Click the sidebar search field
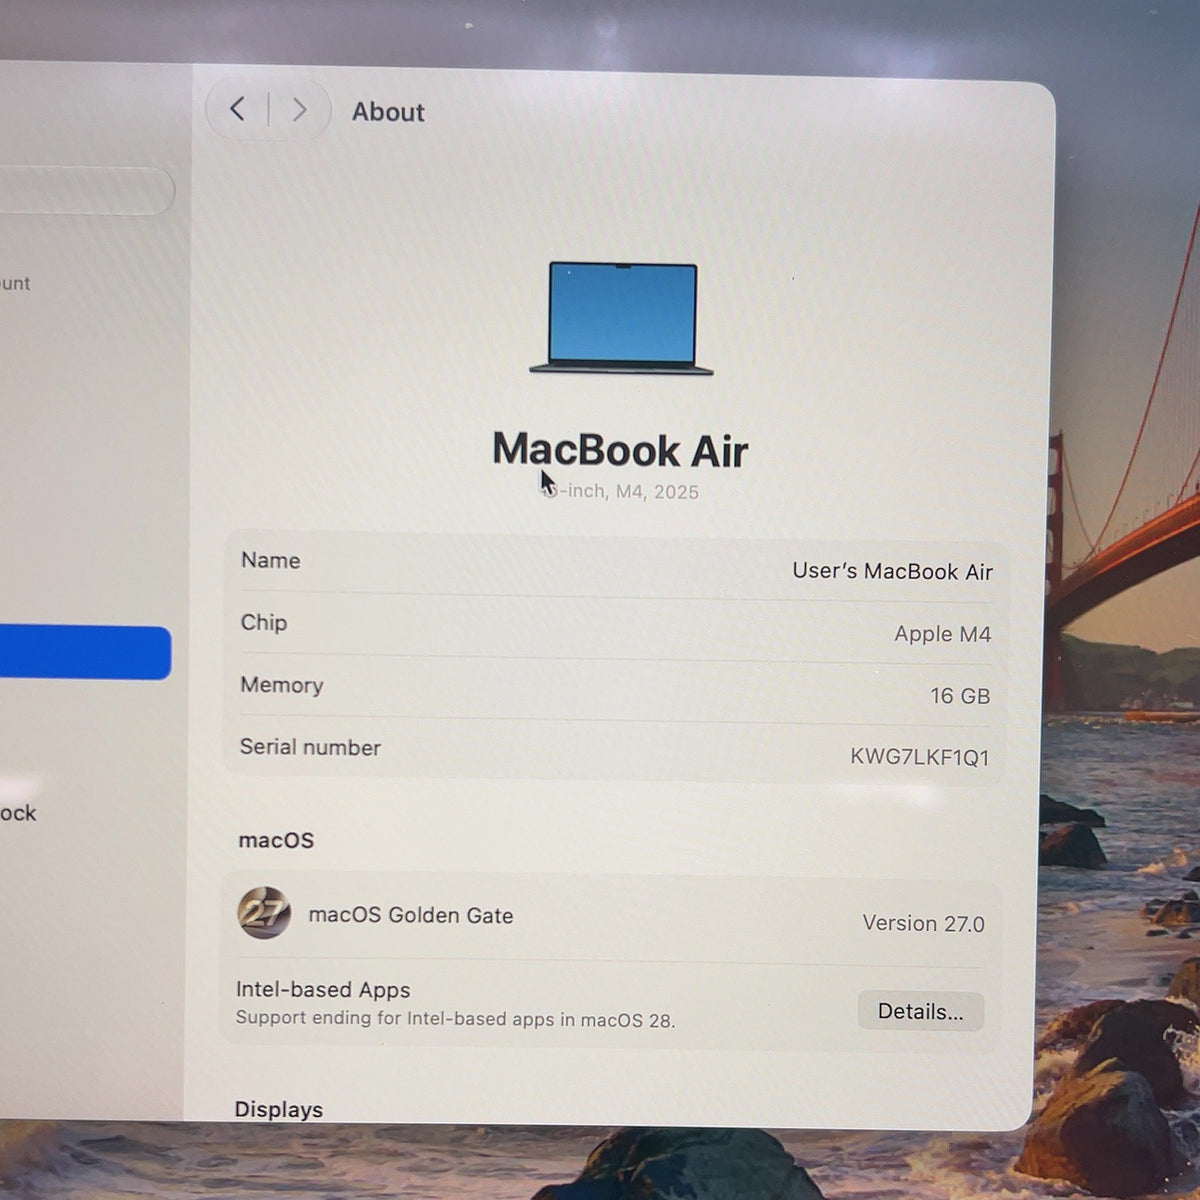The image size is (1200, 1200). click(x=87, y=190)
